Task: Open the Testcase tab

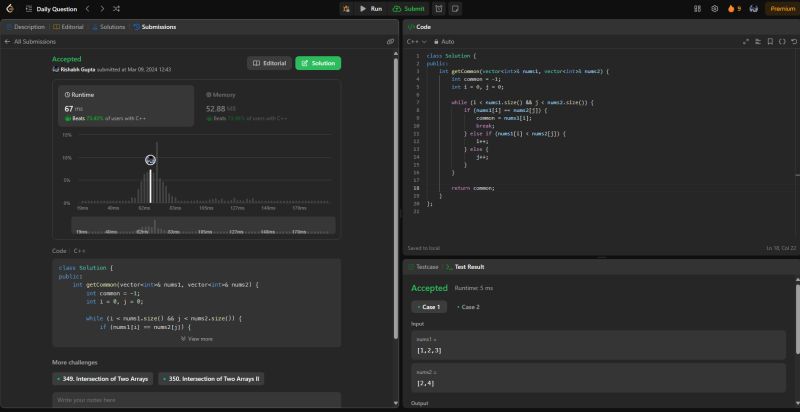Action: click(x=427, y=267)
